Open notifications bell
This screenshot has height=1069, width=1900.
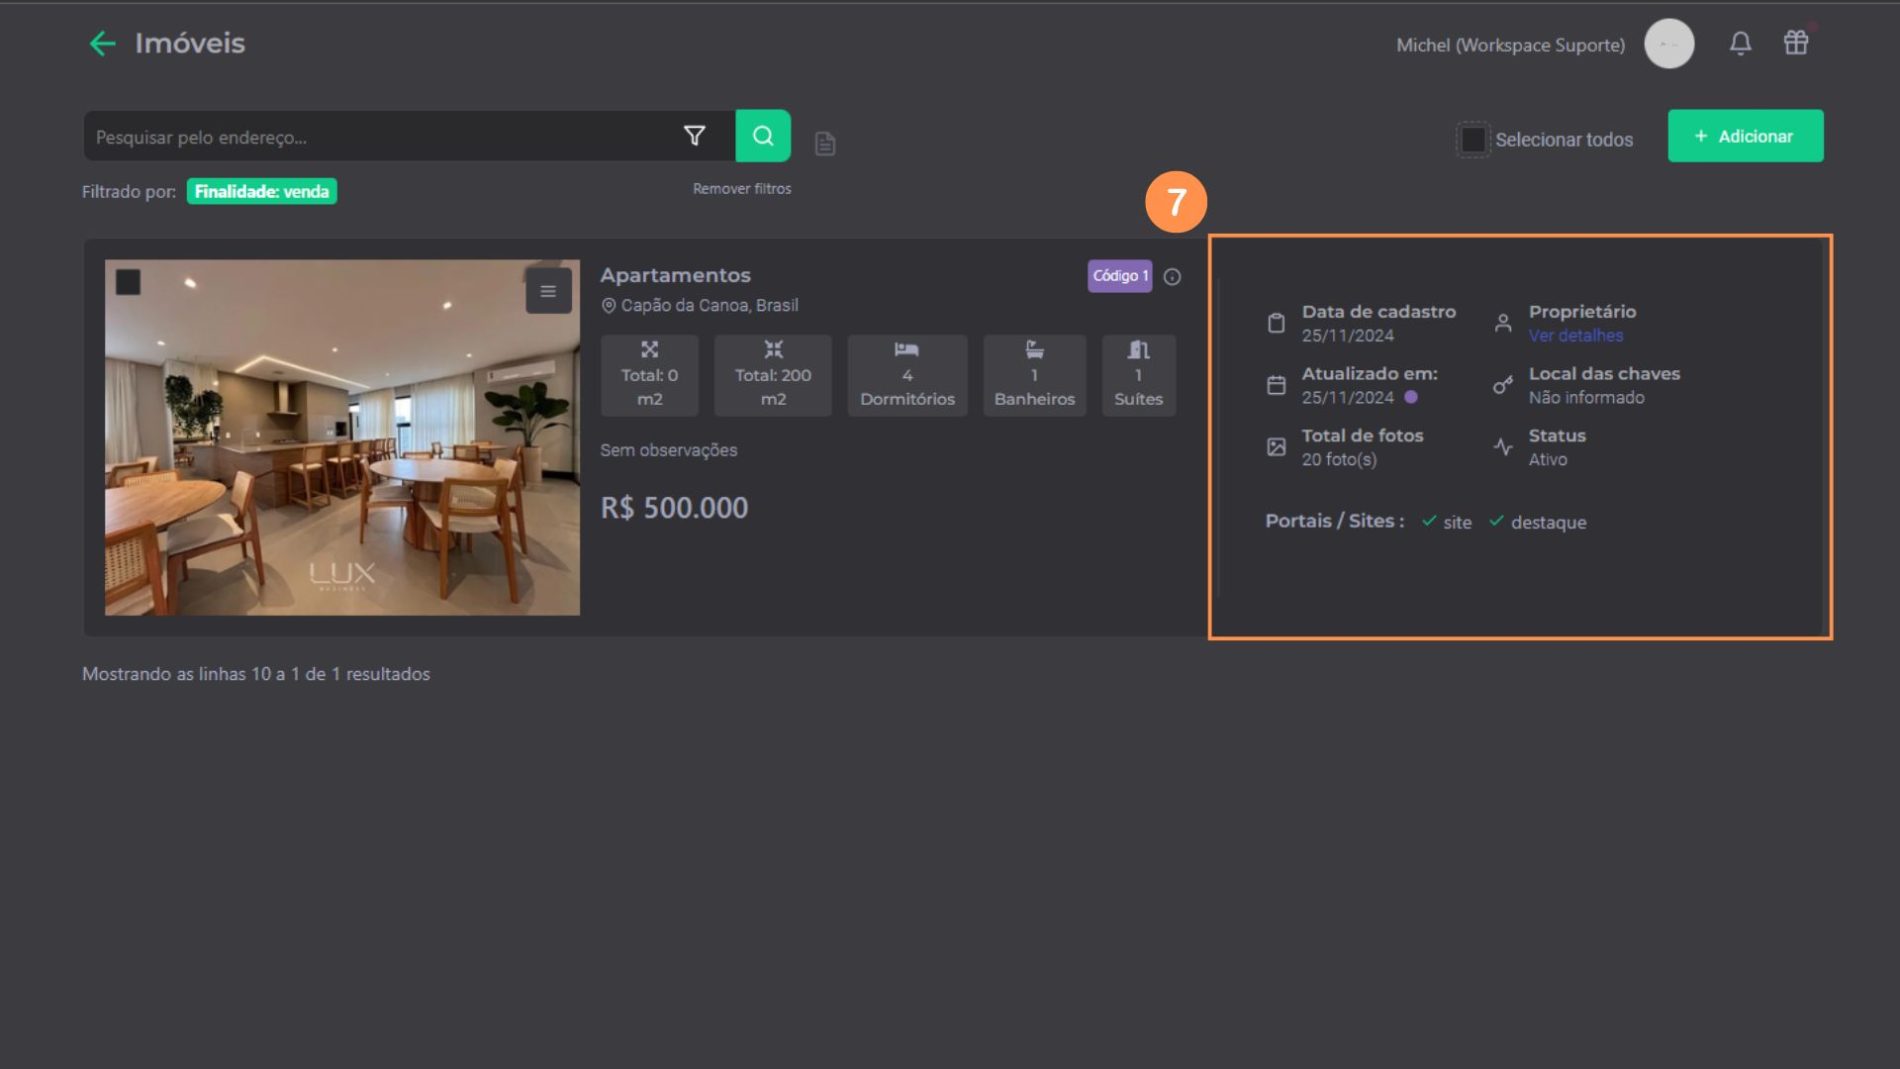[1740, 43]
